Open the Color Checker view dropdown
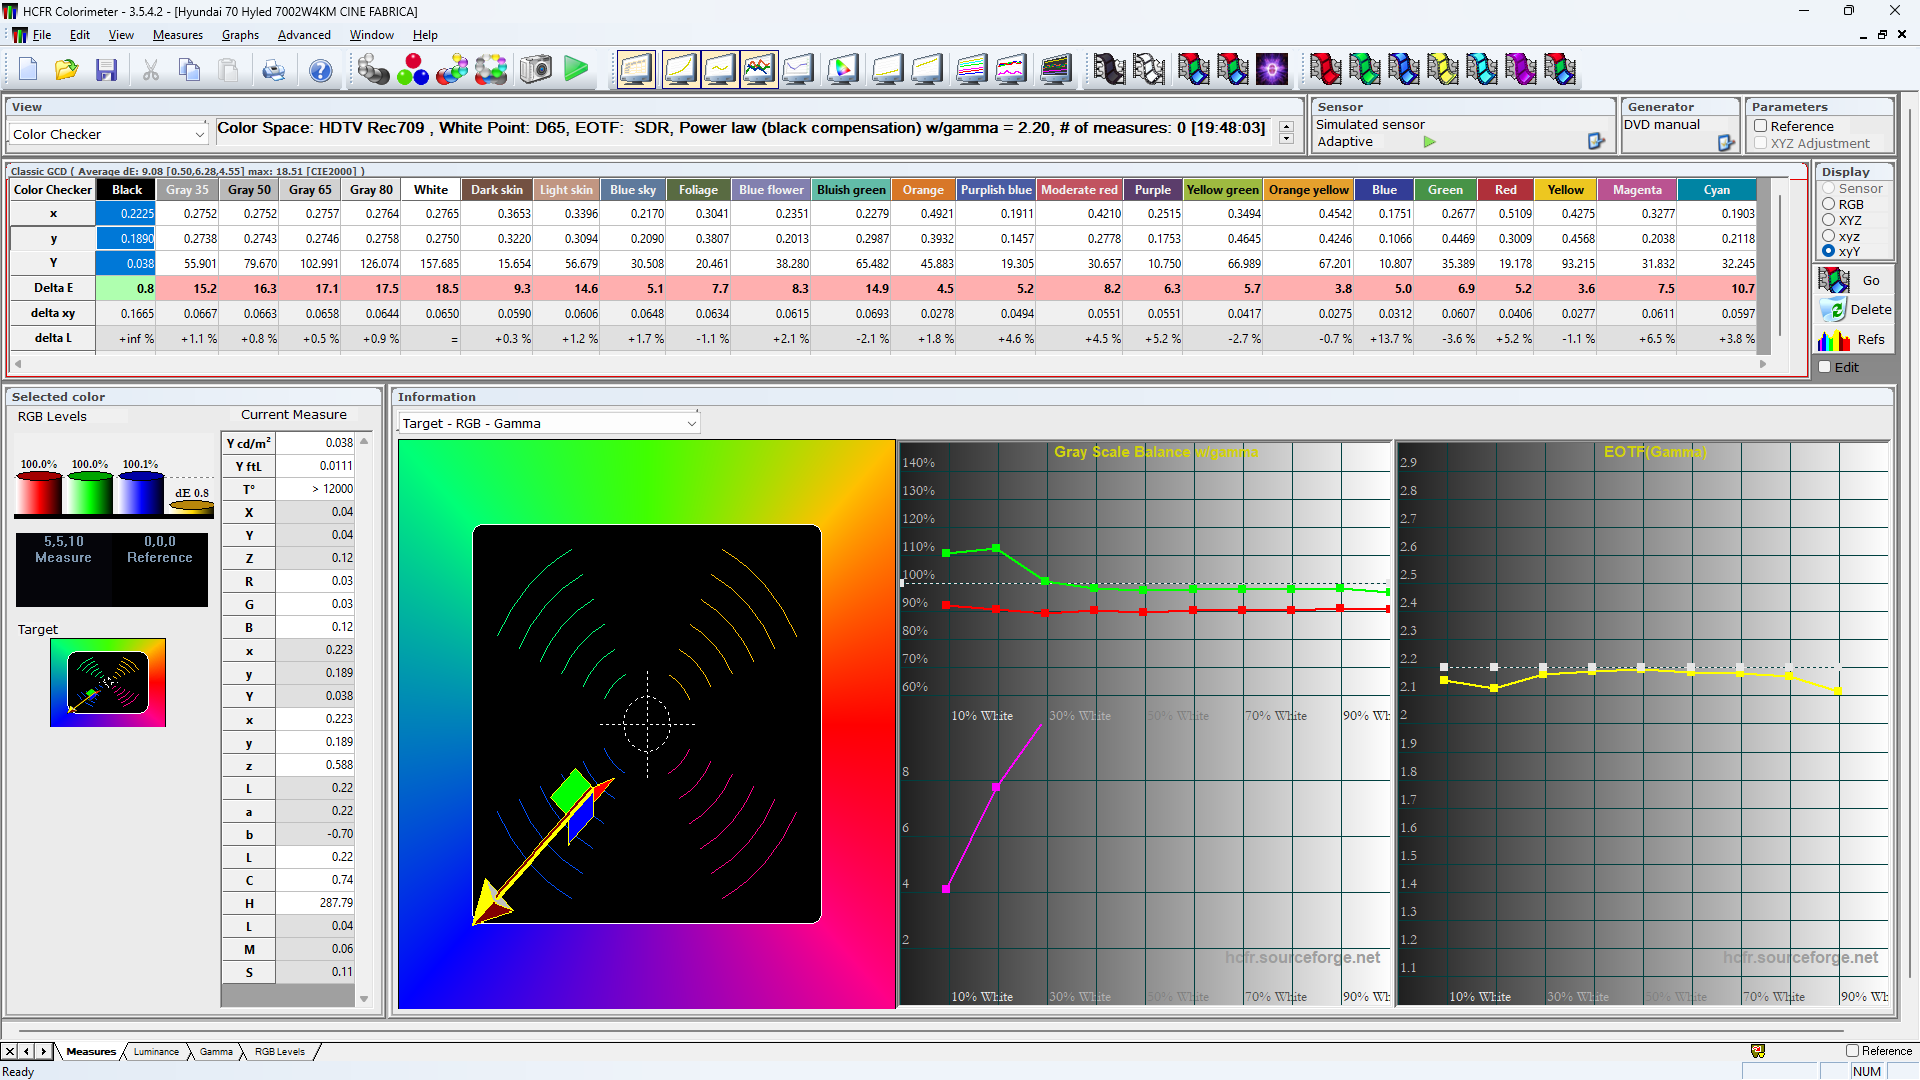The image size is (1920, 1080). (x=201, y=133)
